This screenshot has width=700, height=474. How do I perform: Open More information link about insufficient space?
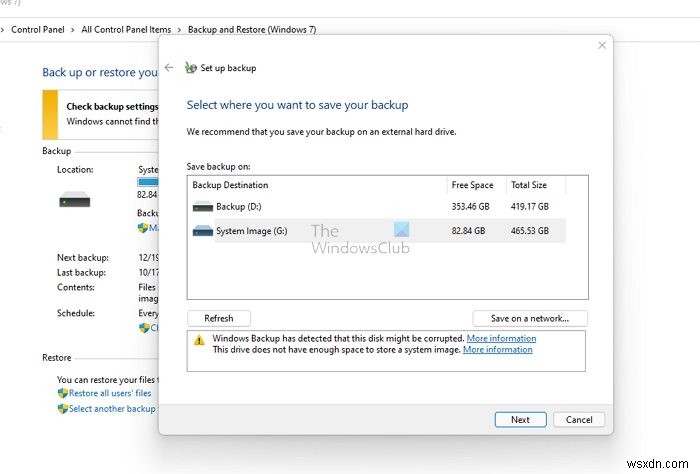tap(498, 349)
